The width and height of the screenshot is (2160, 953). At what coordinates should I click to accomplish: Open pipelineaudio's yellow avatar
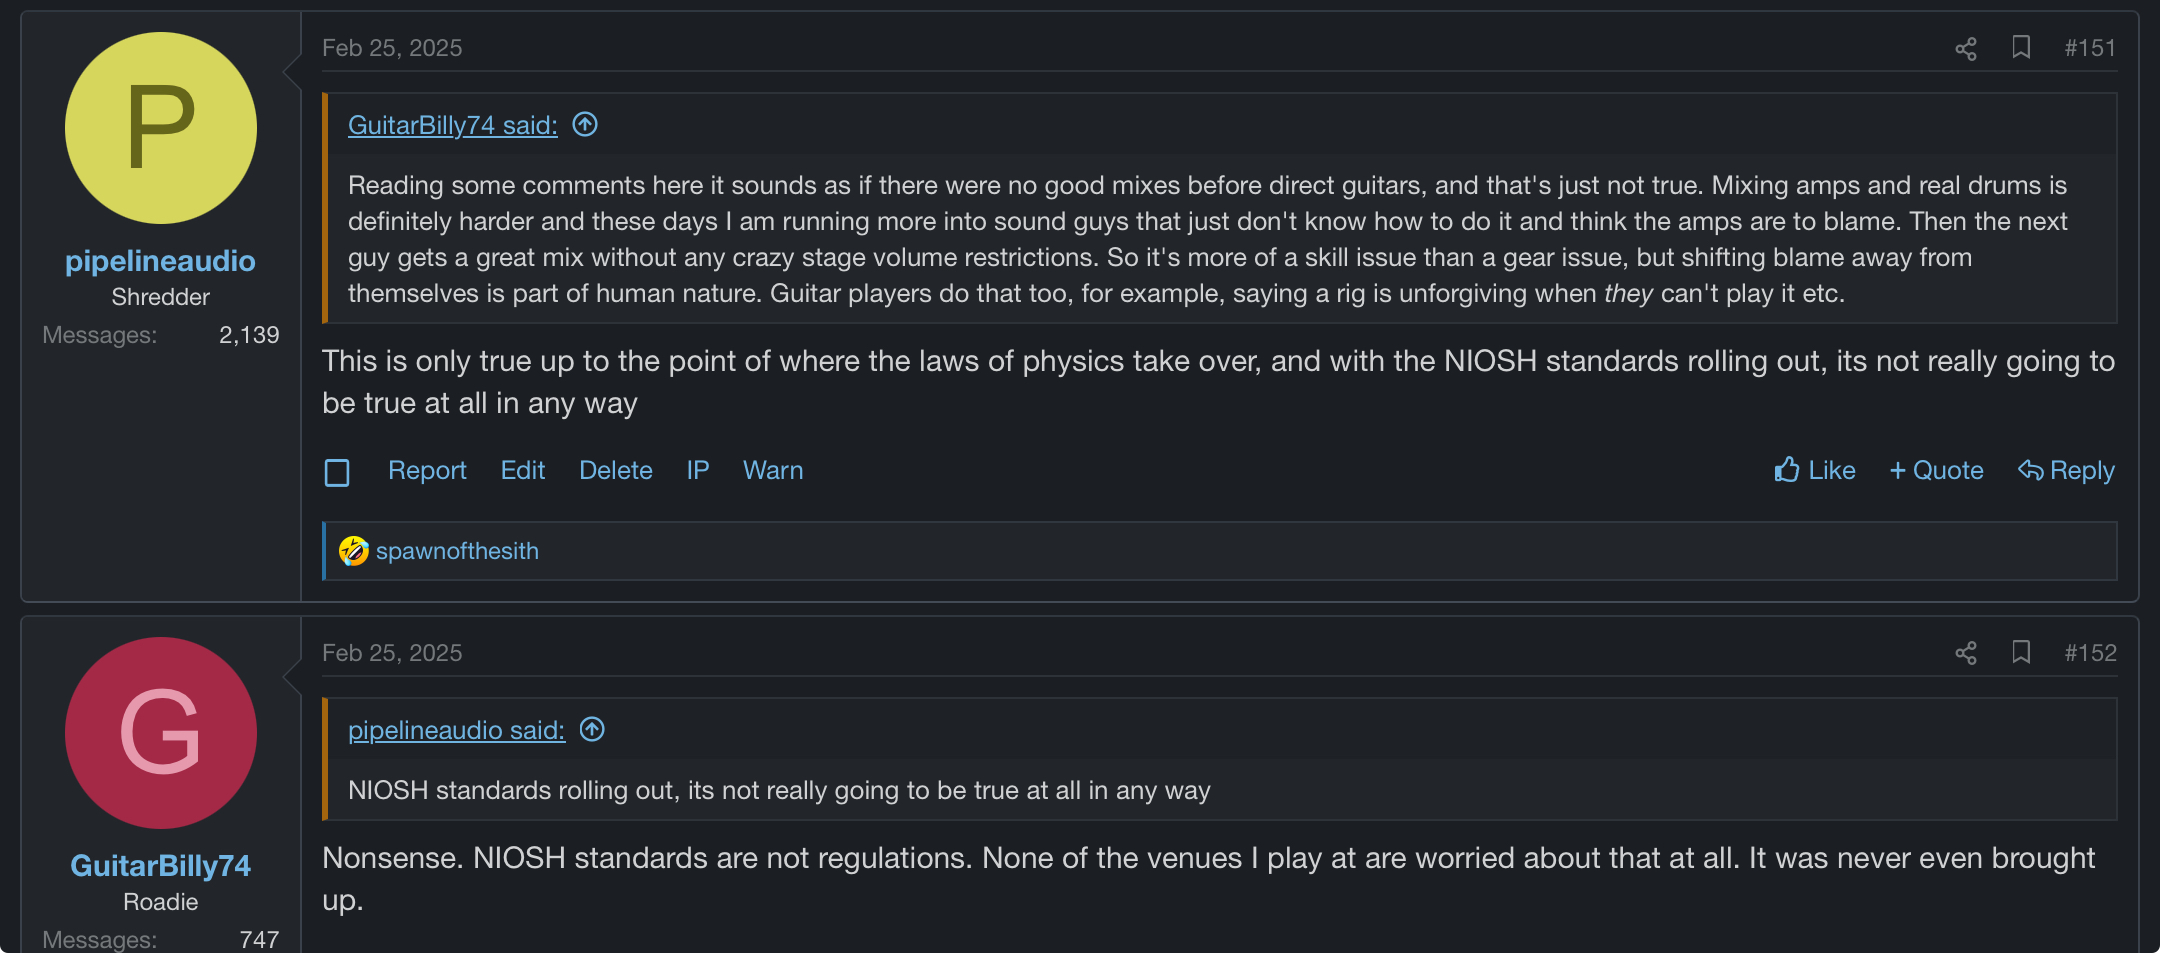(x=161, y=128)
